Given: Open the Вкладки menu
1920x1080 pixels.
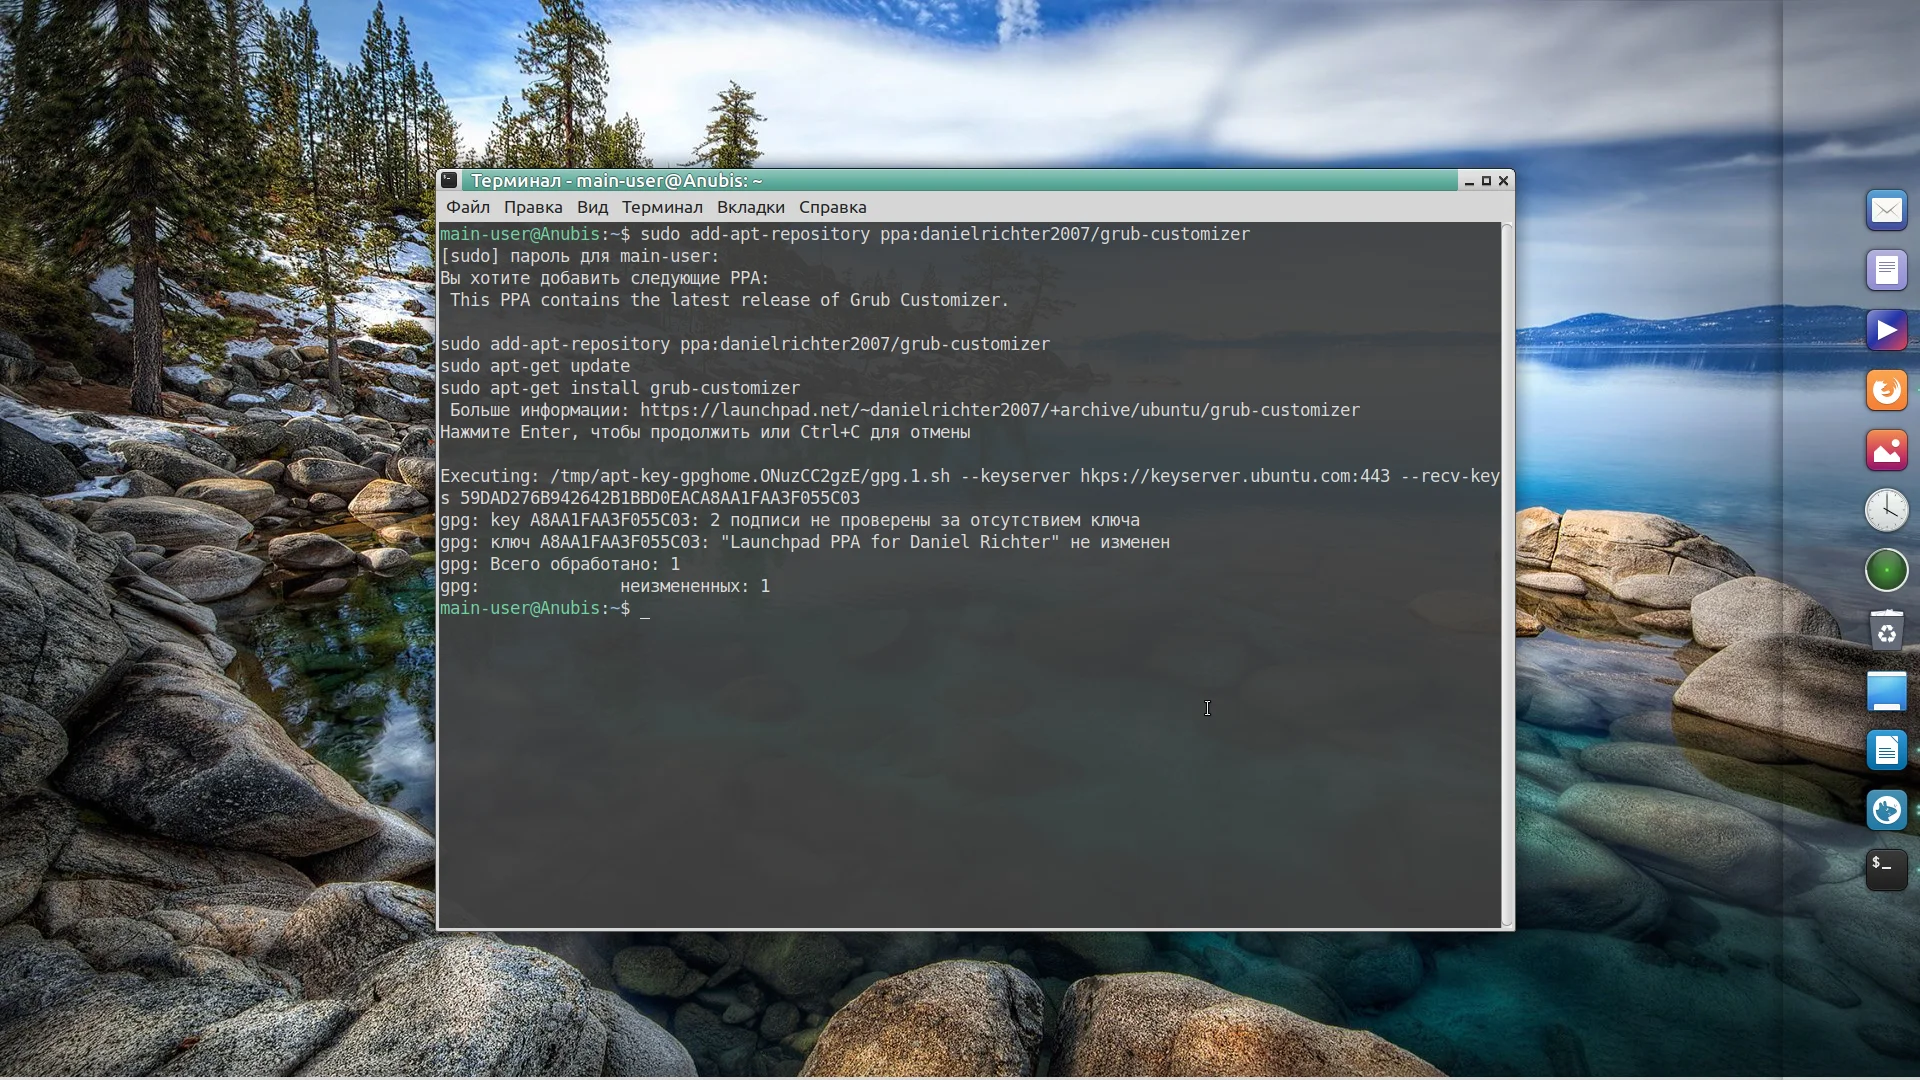Looking at the screenshot, I should click(750, 208).
